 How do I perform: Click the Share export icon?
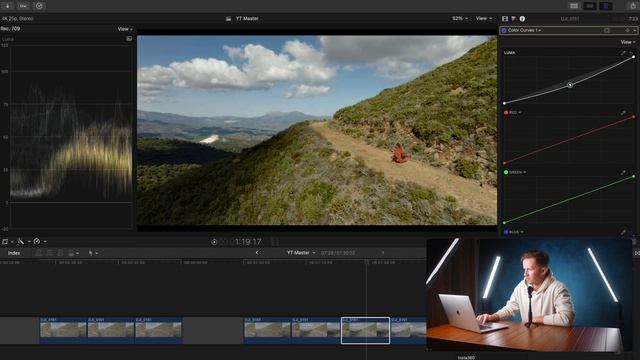[633, 6]
